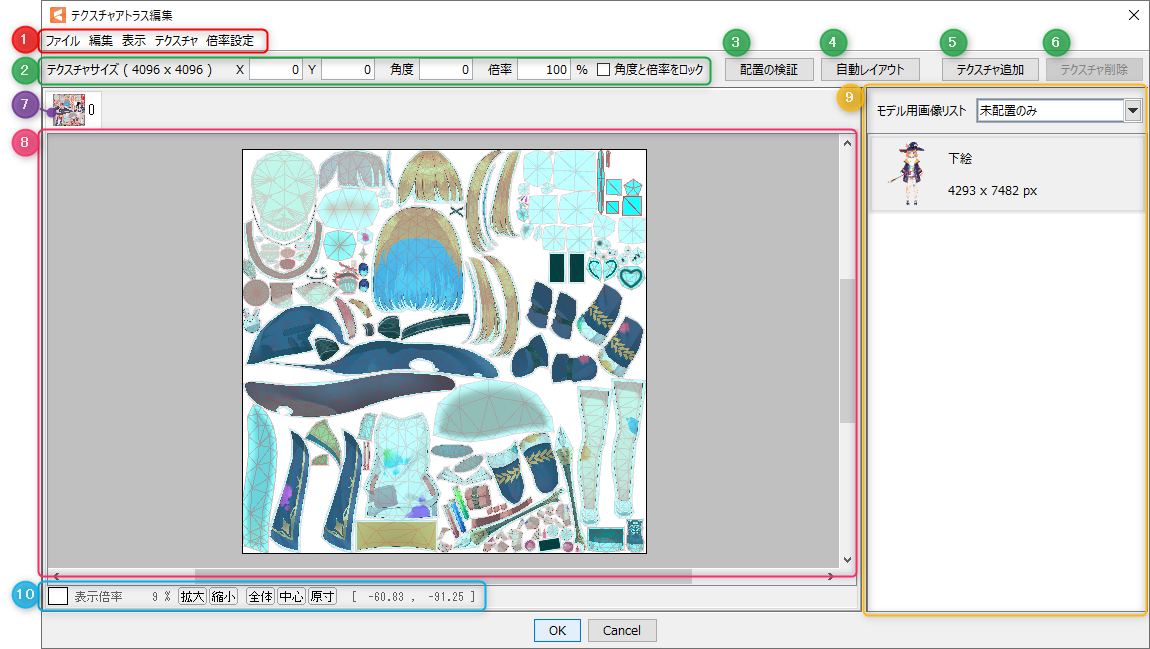
Task: Click the テクスチャ追加 button
Action: 990,70
